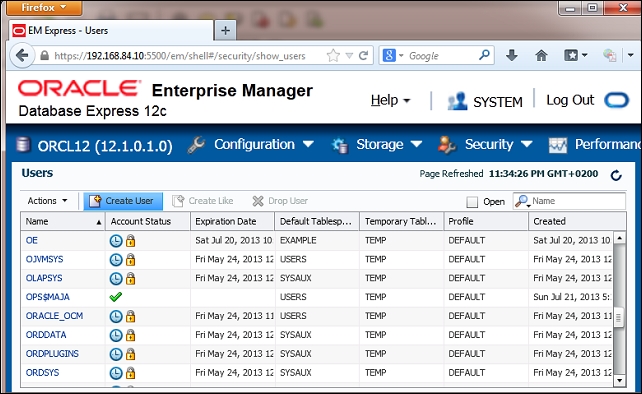The width and height of the screenshot is (642, 394).
Task: Open the Security menu
Action: coord(498,145)
